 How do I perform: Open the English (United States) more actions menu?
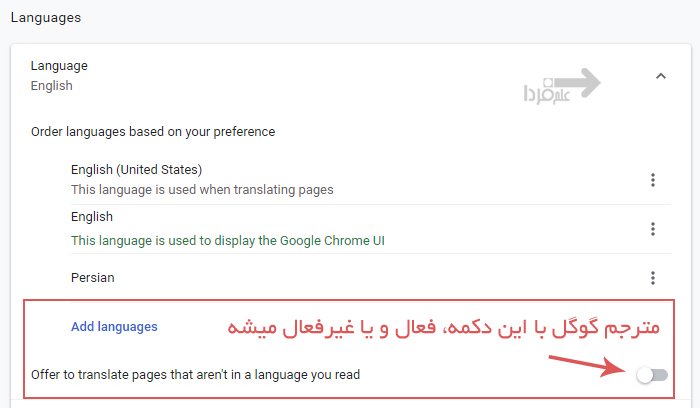[652, 180]
